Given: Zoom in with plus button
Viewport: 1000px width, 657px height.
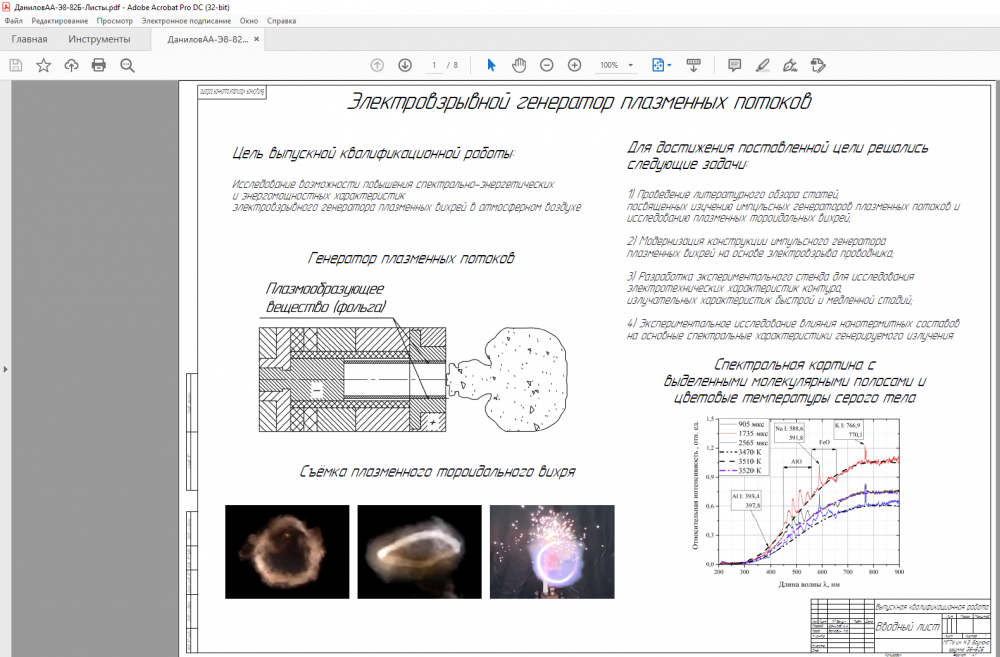Looking at the screenshot, I should pos(574,65).
